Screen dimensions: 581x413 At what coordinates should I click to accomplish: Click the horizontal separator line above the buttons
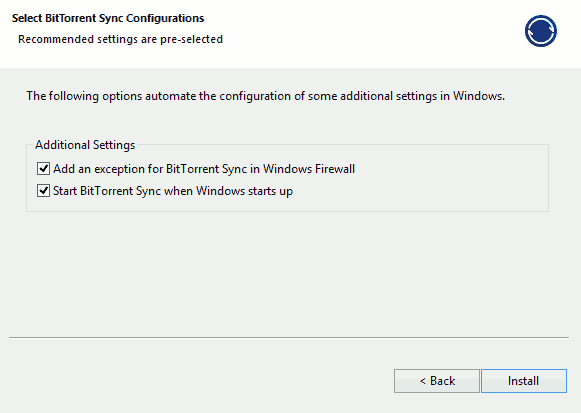pos(289,337)
